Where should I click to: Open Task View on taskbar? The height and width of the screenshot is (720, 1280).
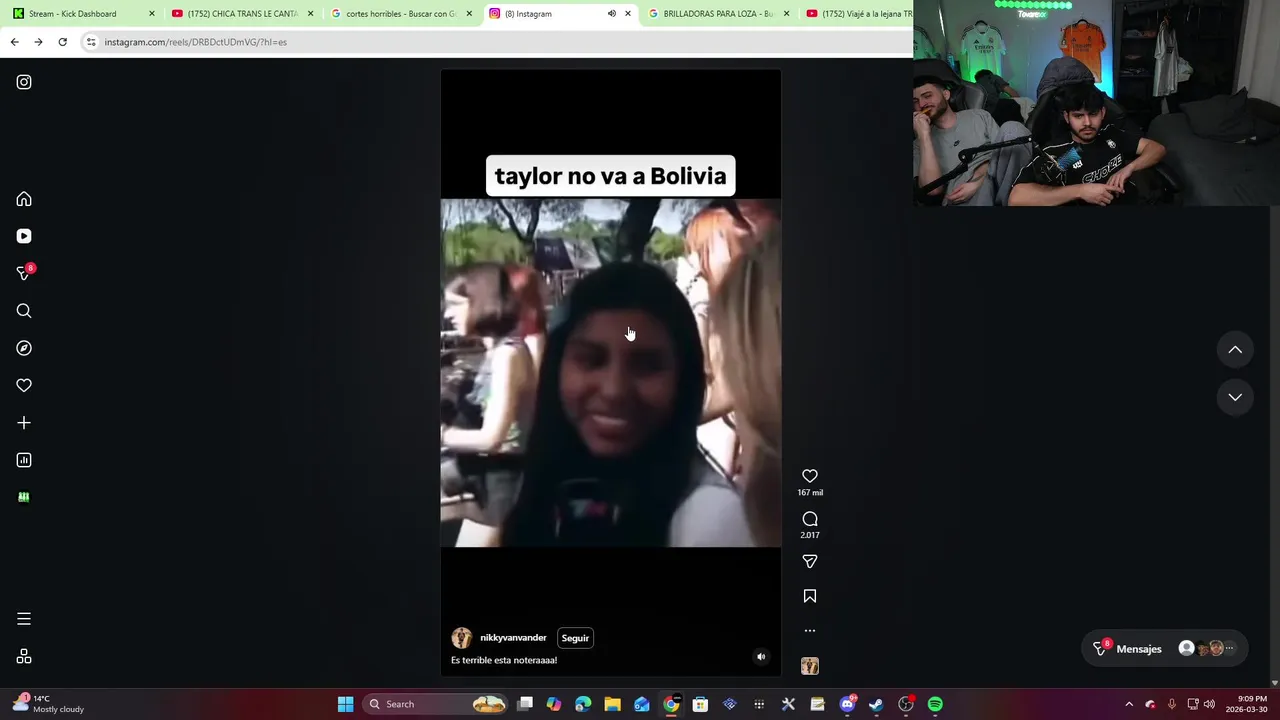[x=525, y=704]
